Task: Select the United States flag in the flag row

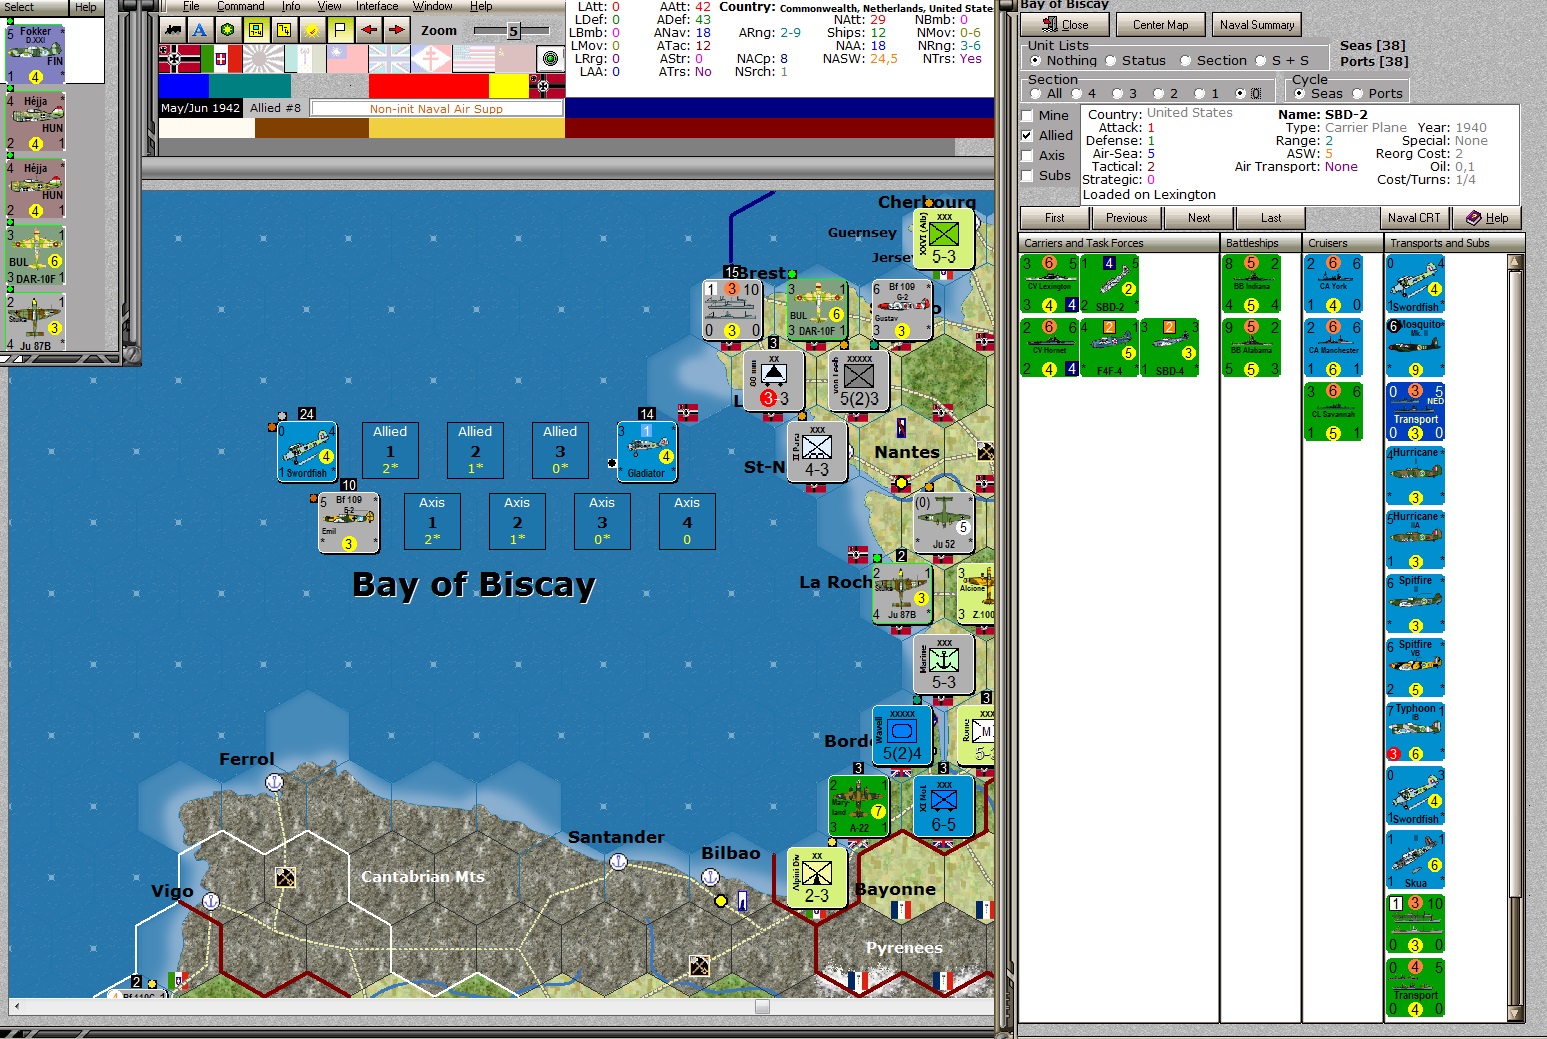Action: (x=474, y=59)
